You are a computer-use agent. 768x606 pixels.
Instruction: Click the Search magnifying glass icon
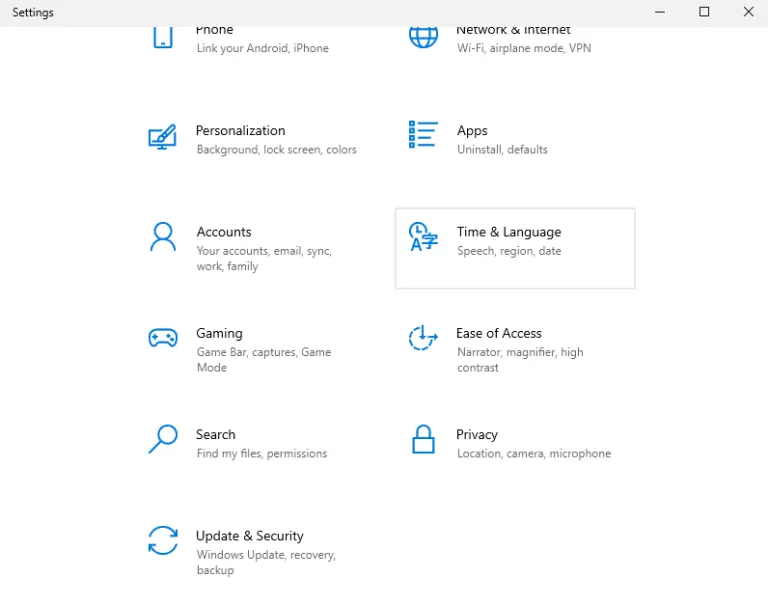(x=163, y=439)
